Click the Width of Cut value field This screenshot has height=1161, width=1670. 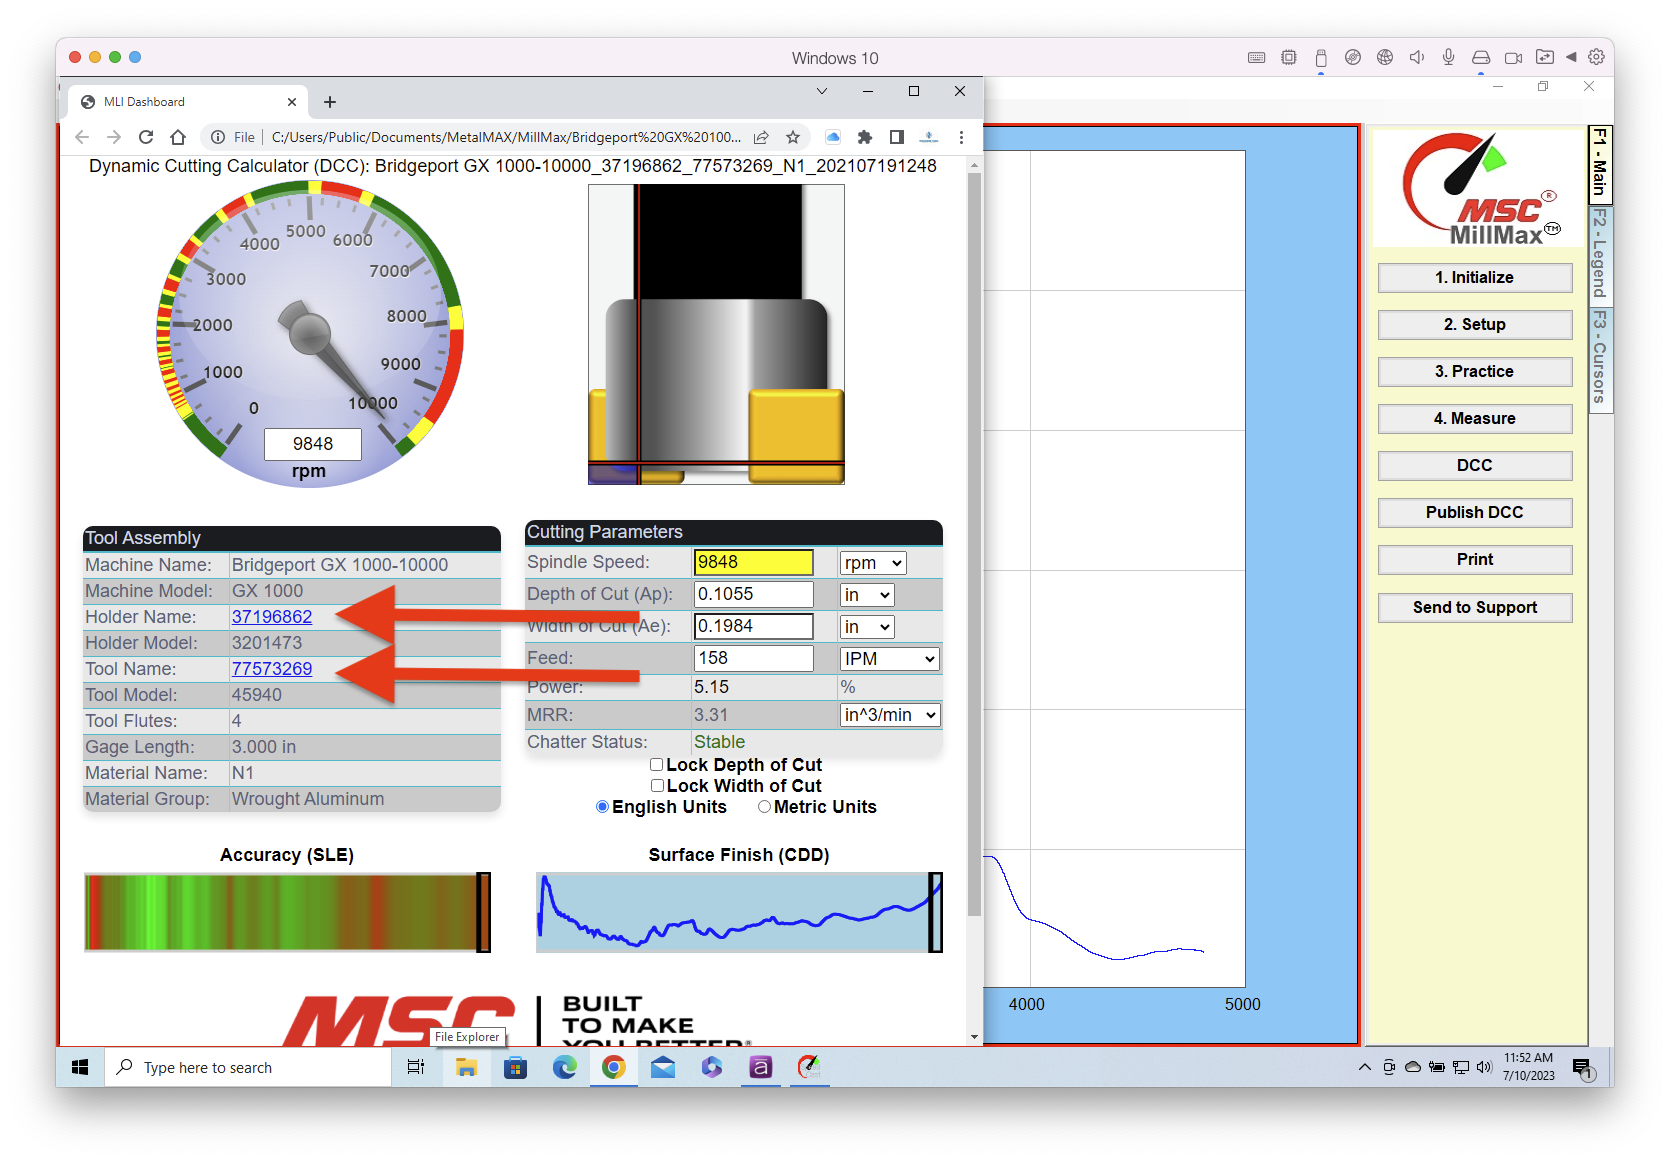click(x=754, y=626)
